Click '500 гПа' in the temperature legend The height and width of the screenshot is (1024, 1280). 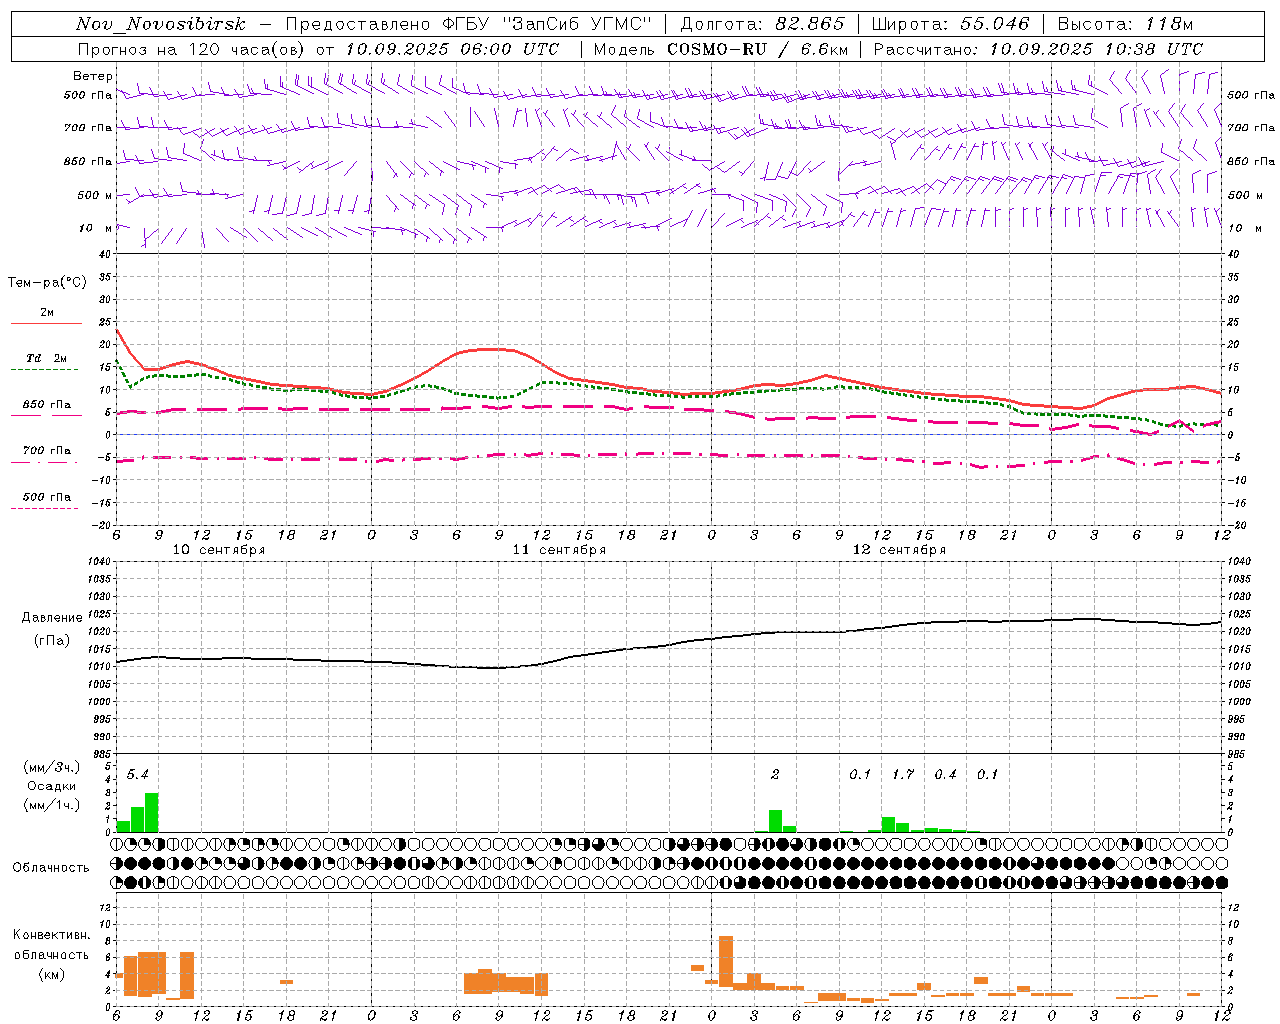pos(46,497)
